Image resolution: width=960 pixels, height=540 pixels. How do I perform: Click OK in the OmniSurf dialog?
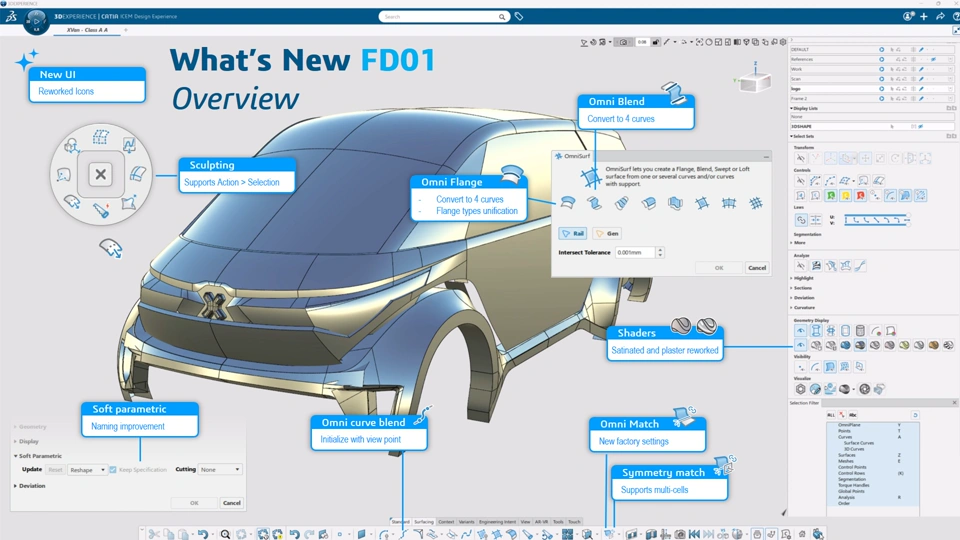719,268
